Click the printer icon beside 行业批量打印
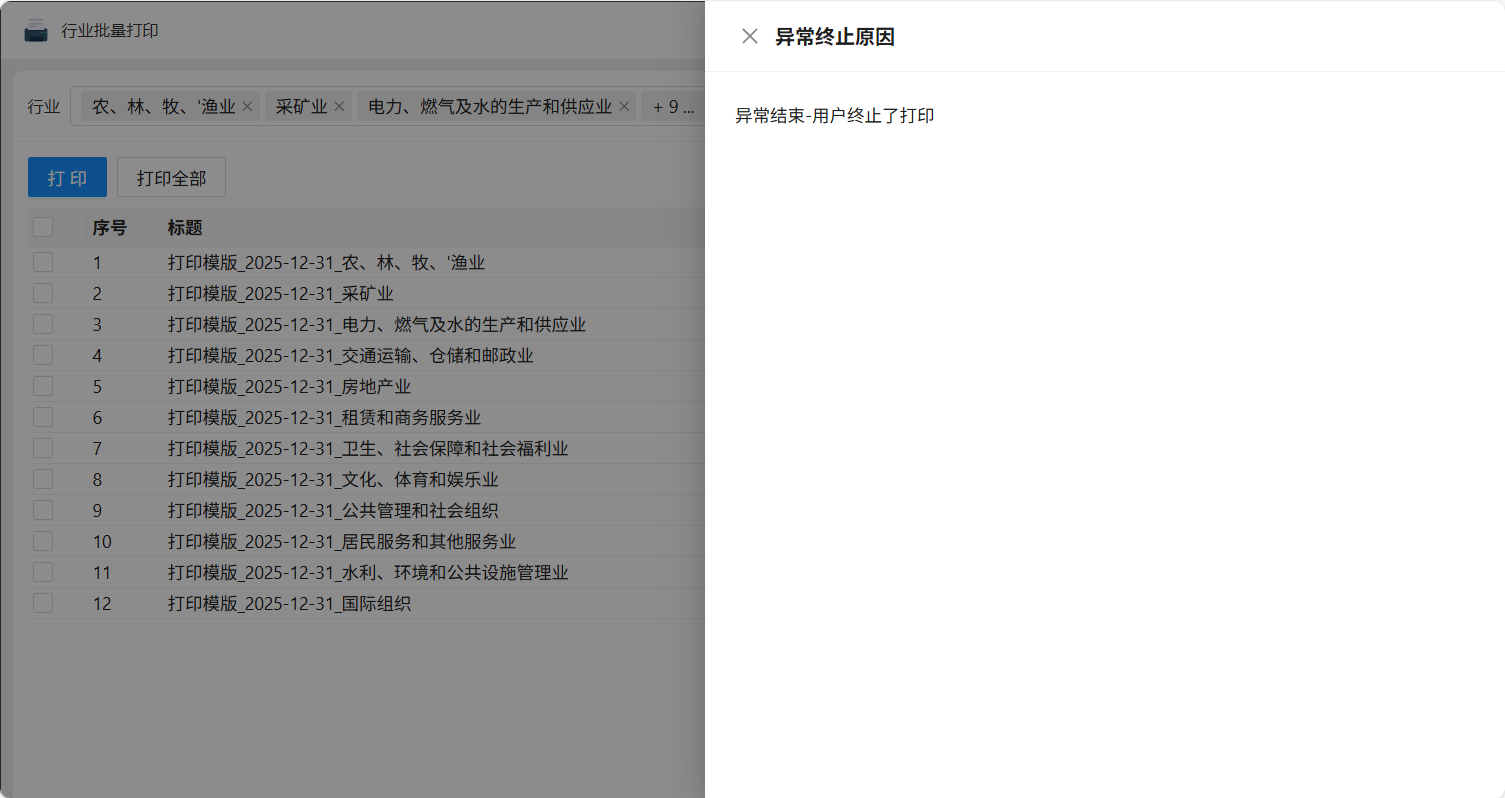Viewport: 1505px width, 798px height. [36, 31]
